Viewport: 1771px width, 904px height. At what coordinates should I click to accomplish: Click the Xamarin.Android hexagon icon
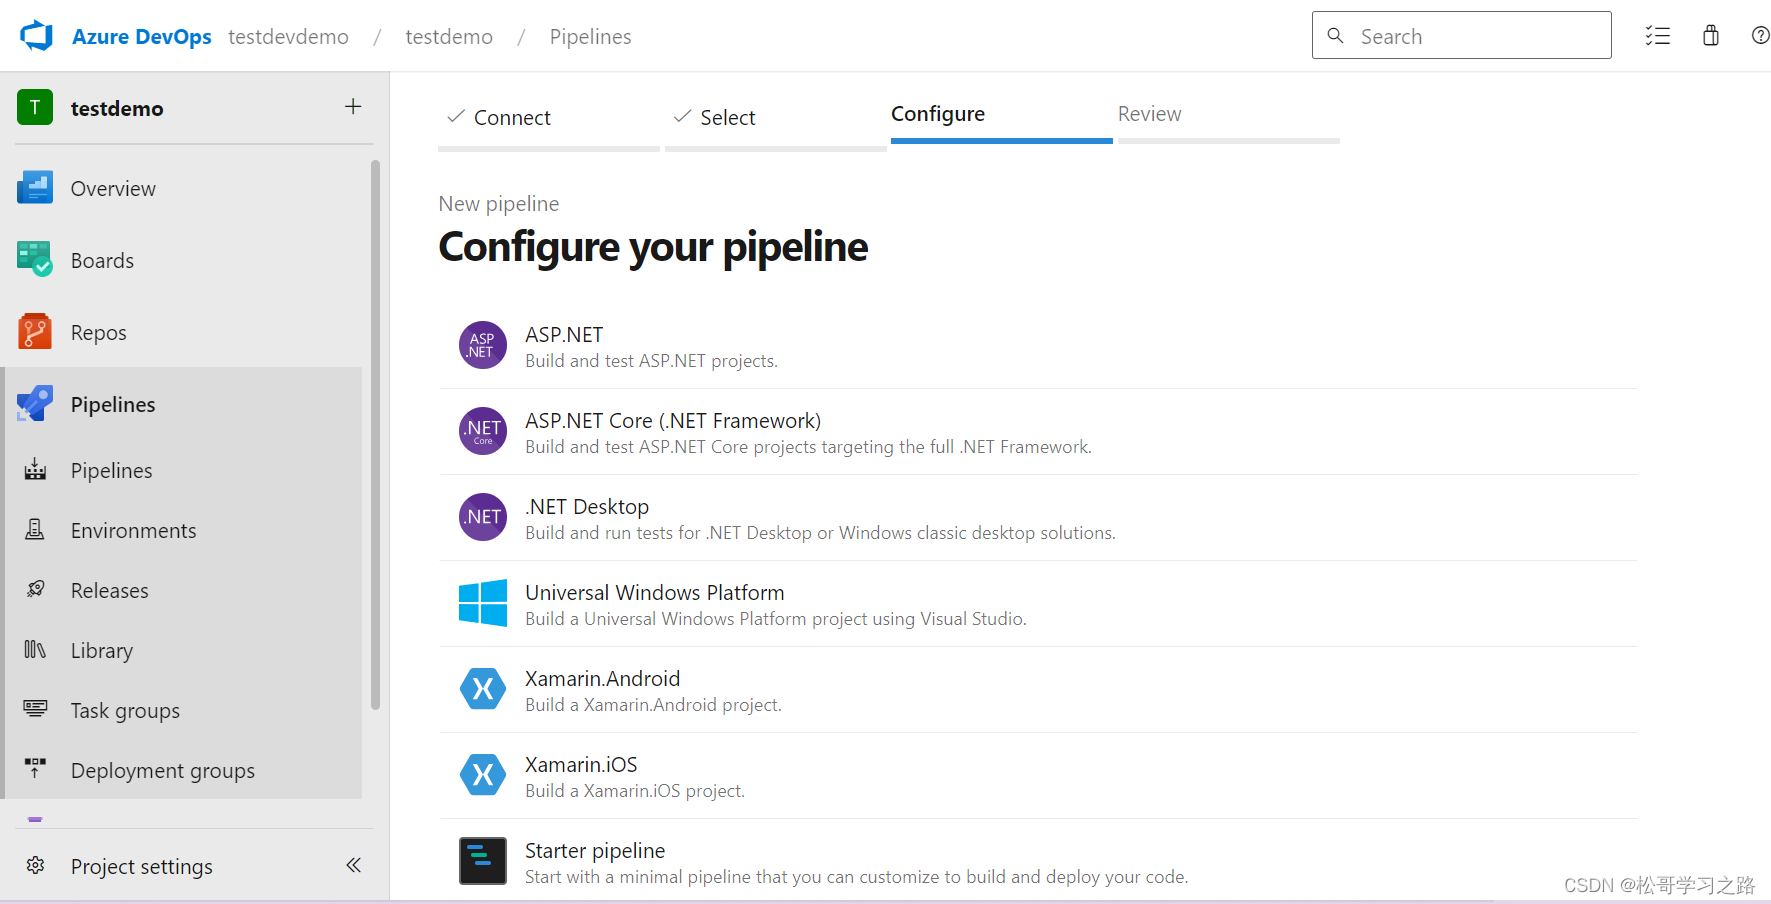483,689
